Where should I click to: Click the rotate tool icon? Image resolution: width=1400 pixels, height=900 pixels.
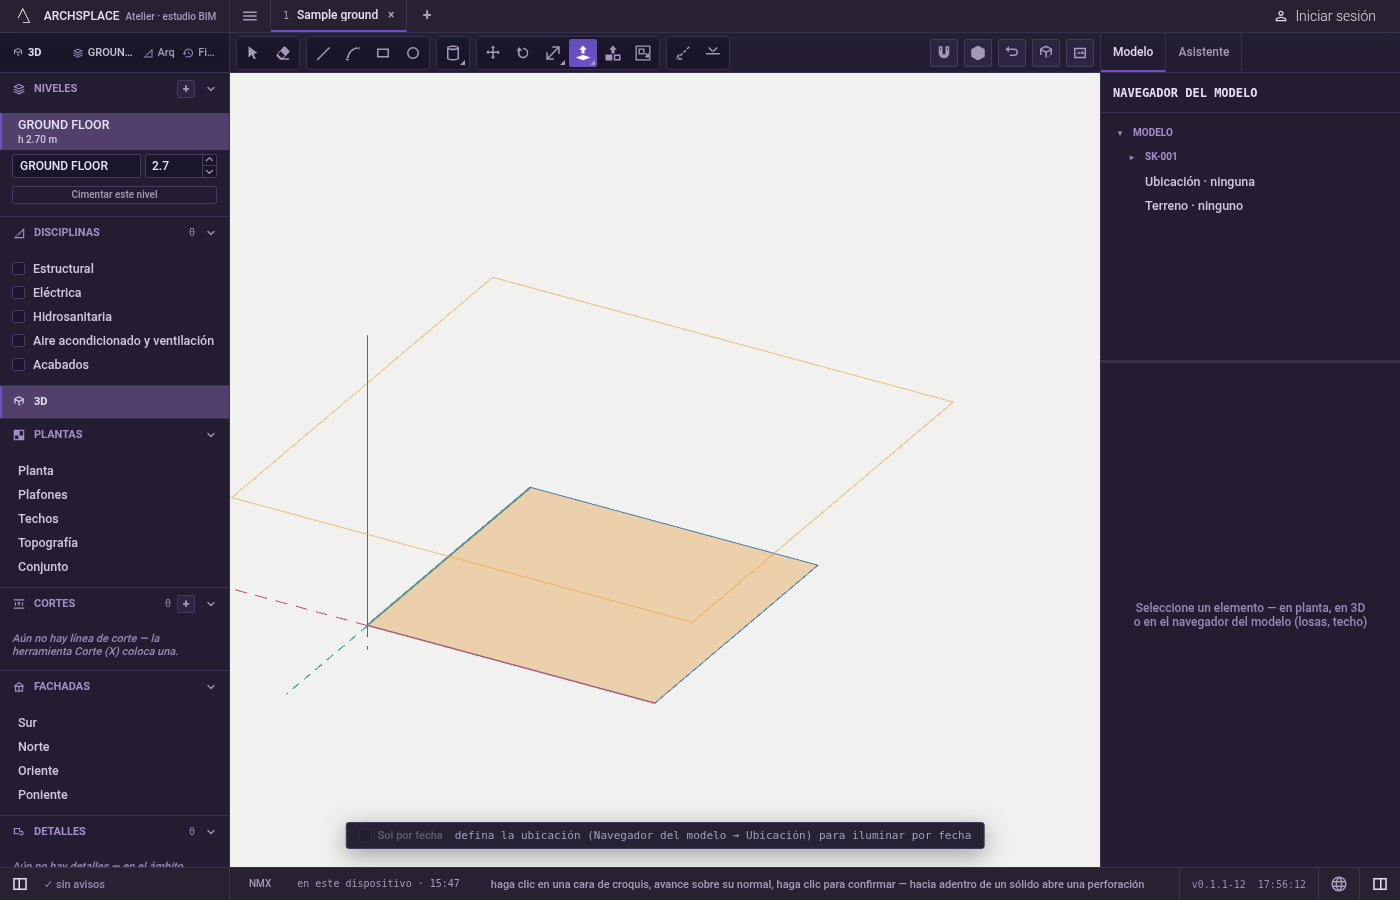click(x=523, y=53)
